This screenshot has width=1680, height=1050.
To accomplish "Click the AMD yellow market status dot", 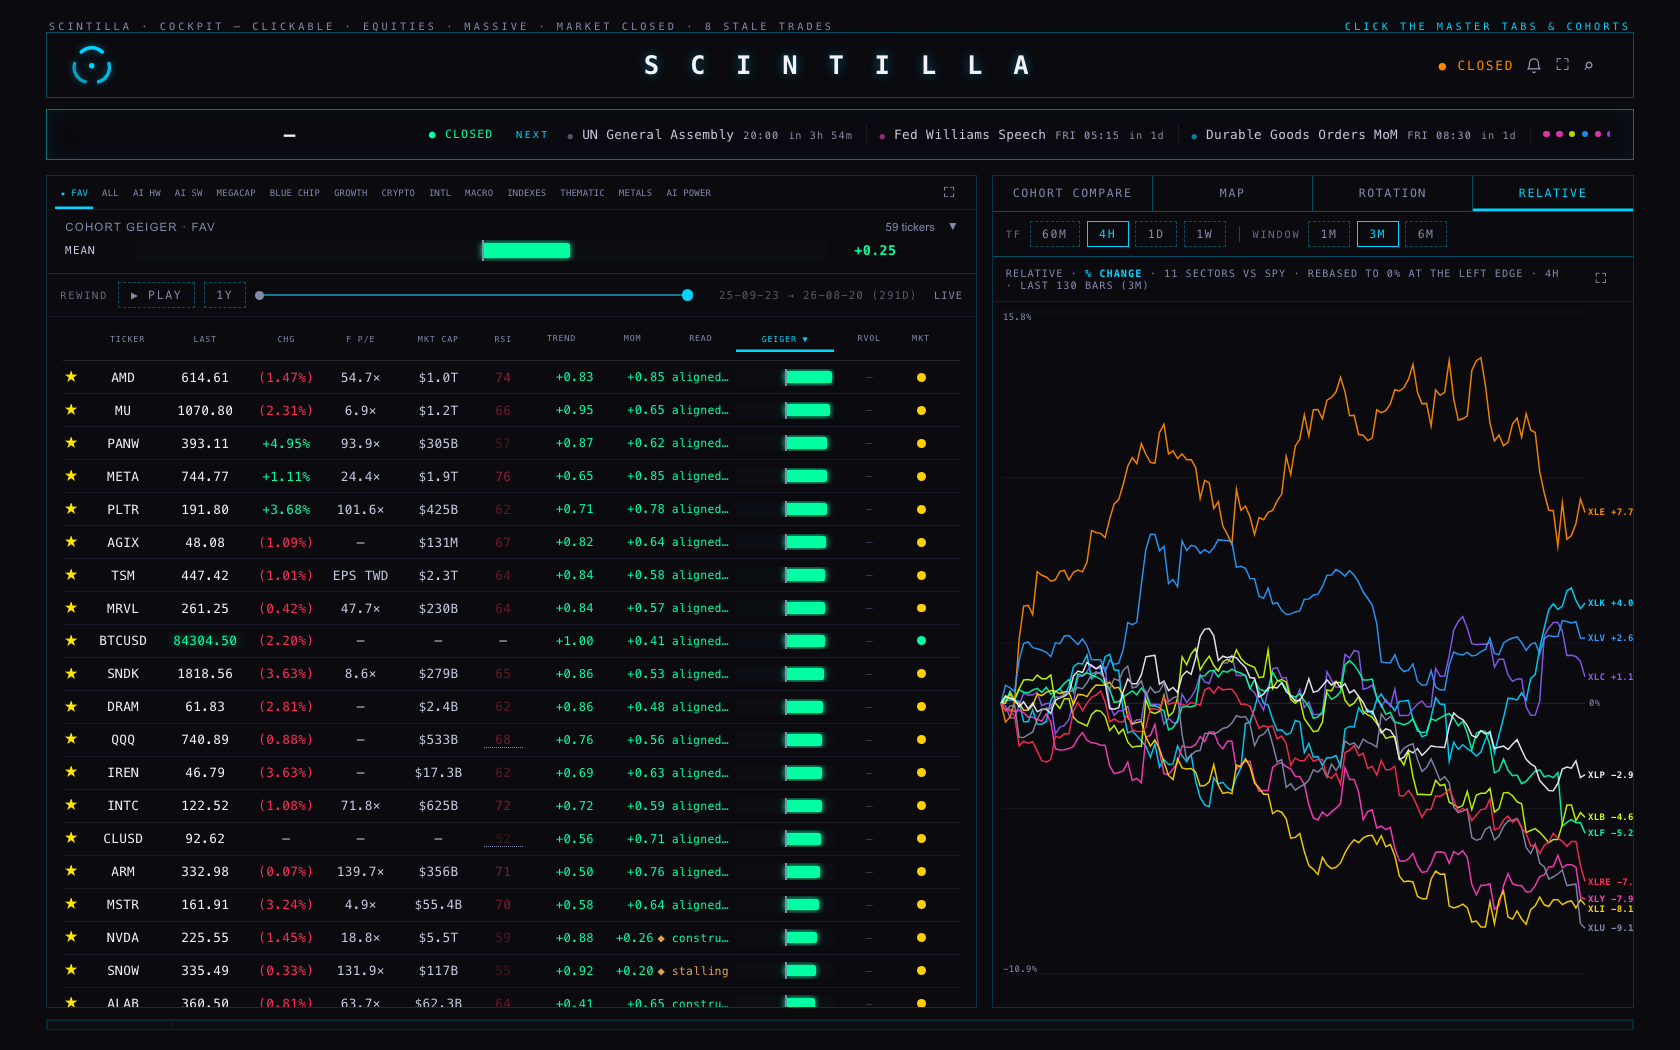I will pos(921,377).
